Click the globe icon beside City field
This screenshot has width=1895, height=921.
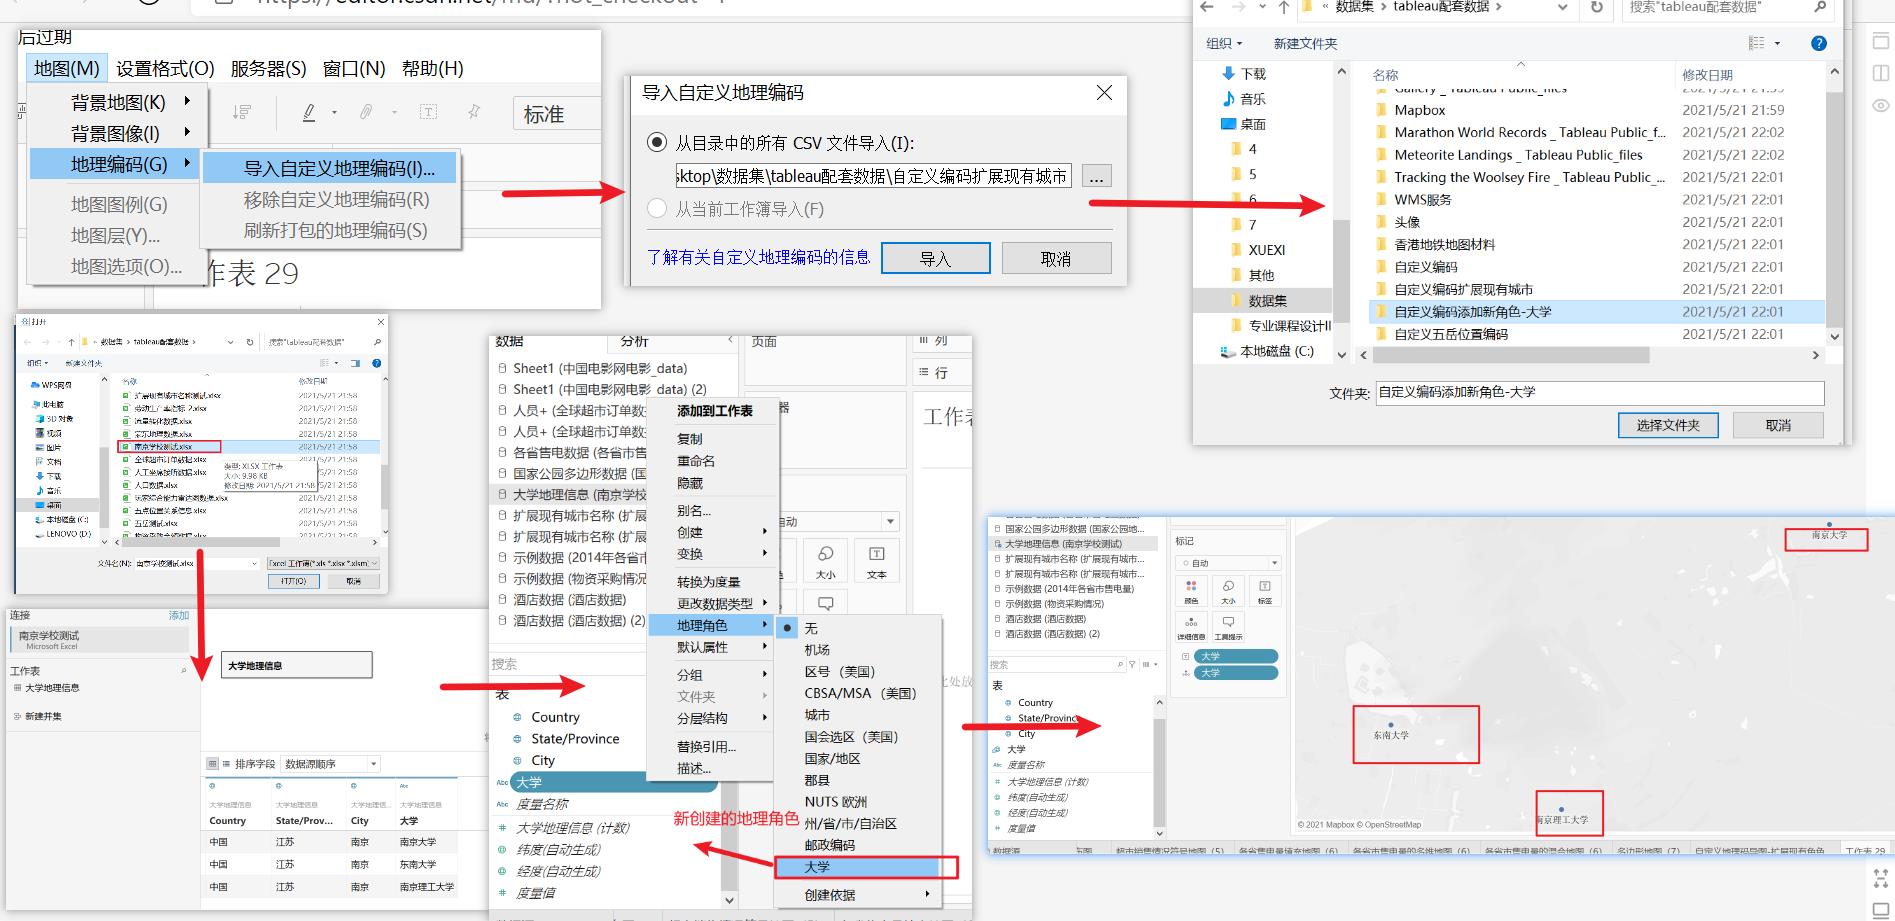pyautogui.click(x=517, y=760)
